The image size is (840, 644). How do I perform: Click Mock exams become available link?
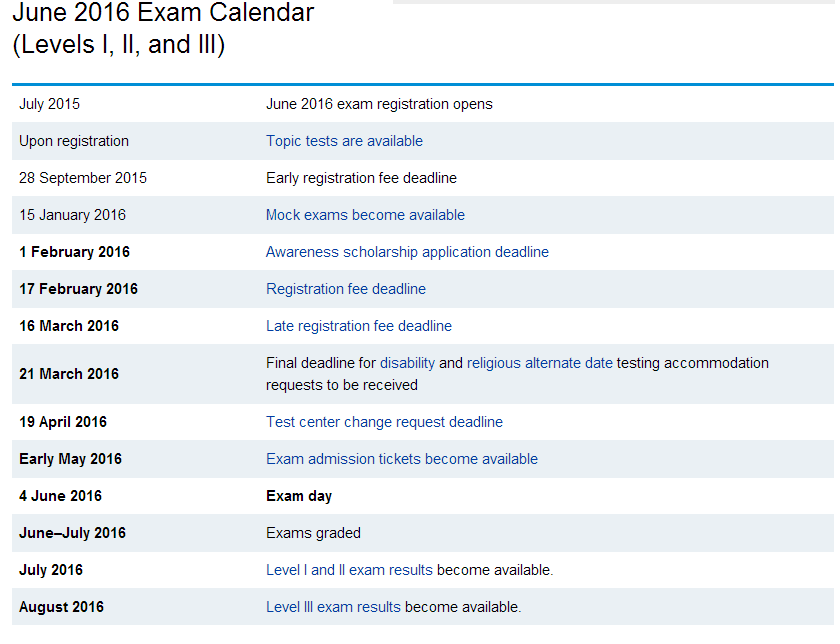[x=365, y=215]
